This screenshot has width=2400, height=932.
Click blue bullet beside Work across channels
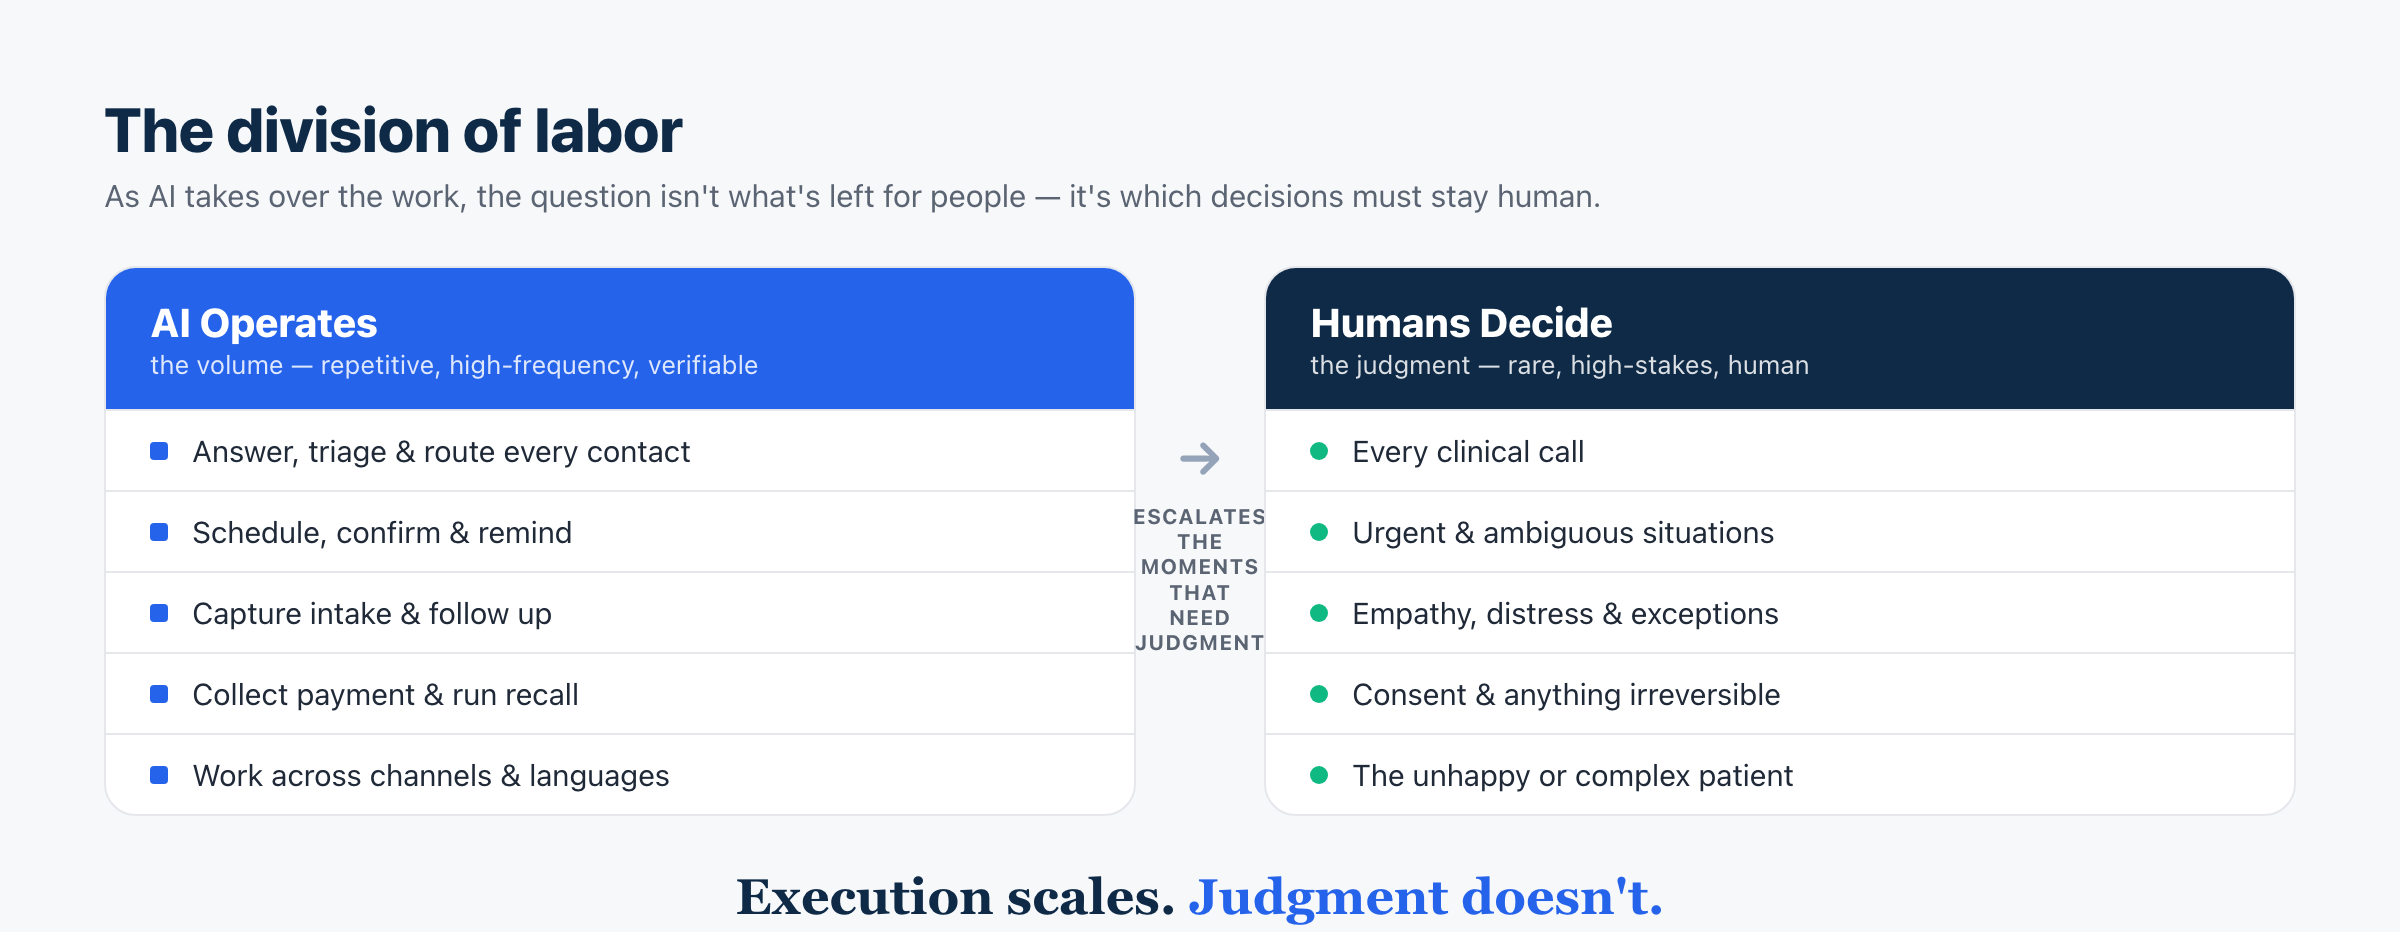pyautogui.click(x=159, y=775)
